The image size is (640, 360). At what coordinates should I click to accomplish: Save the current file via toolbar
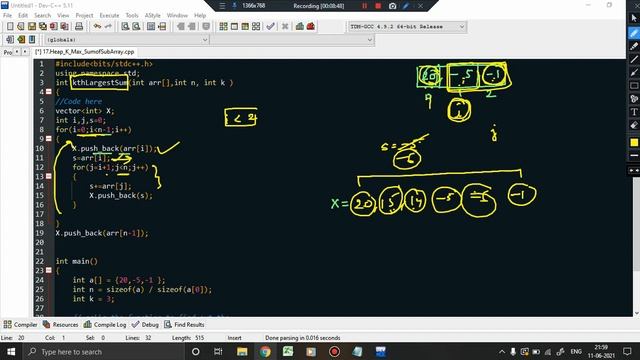pyautogui.click(x=32, y=27)
